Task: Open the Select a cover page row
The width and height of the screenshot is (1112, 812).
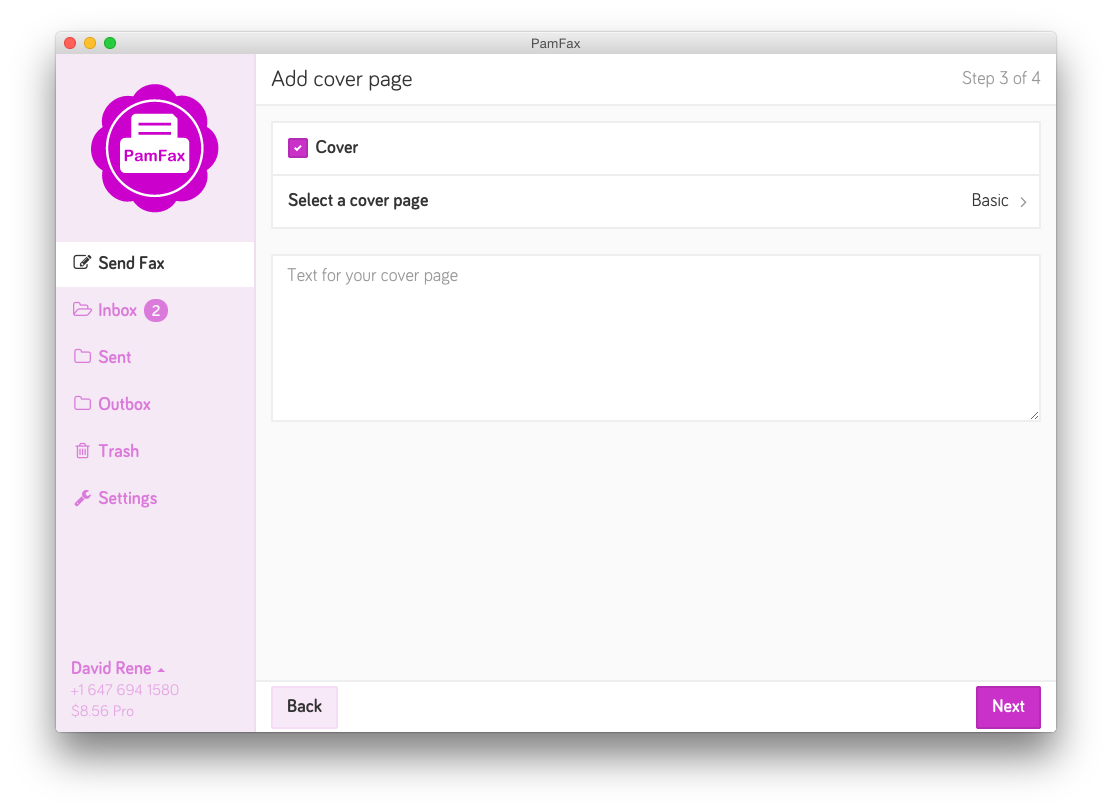Action: [656, 201]
